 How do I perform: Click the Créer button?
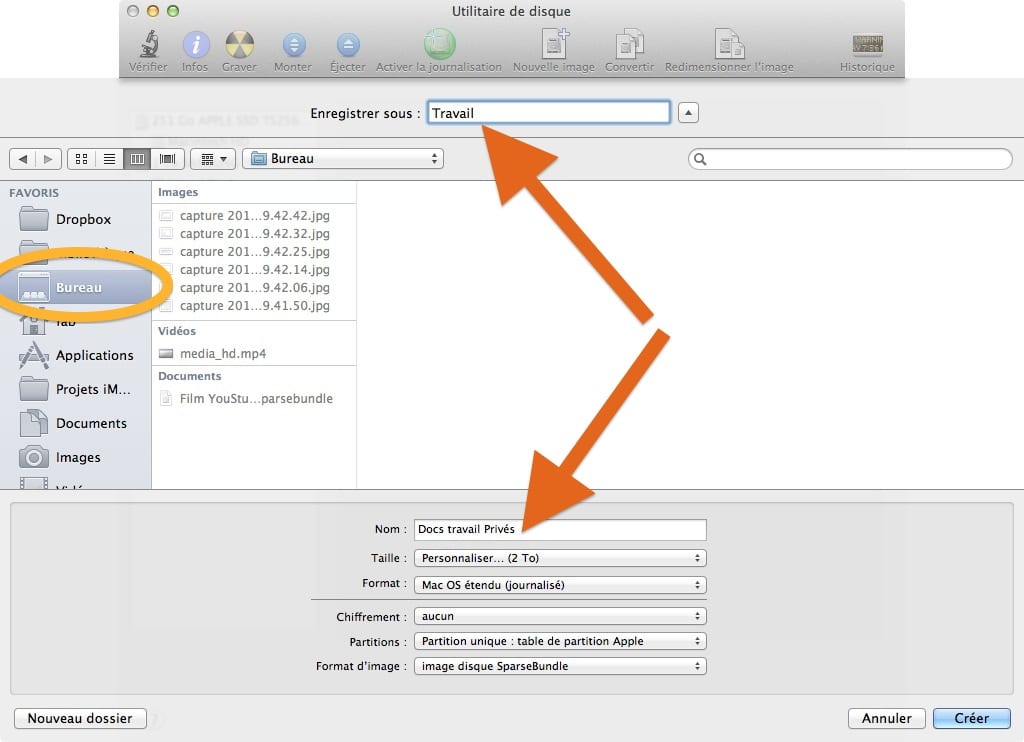pyautogui.click(x=972, y=718)
